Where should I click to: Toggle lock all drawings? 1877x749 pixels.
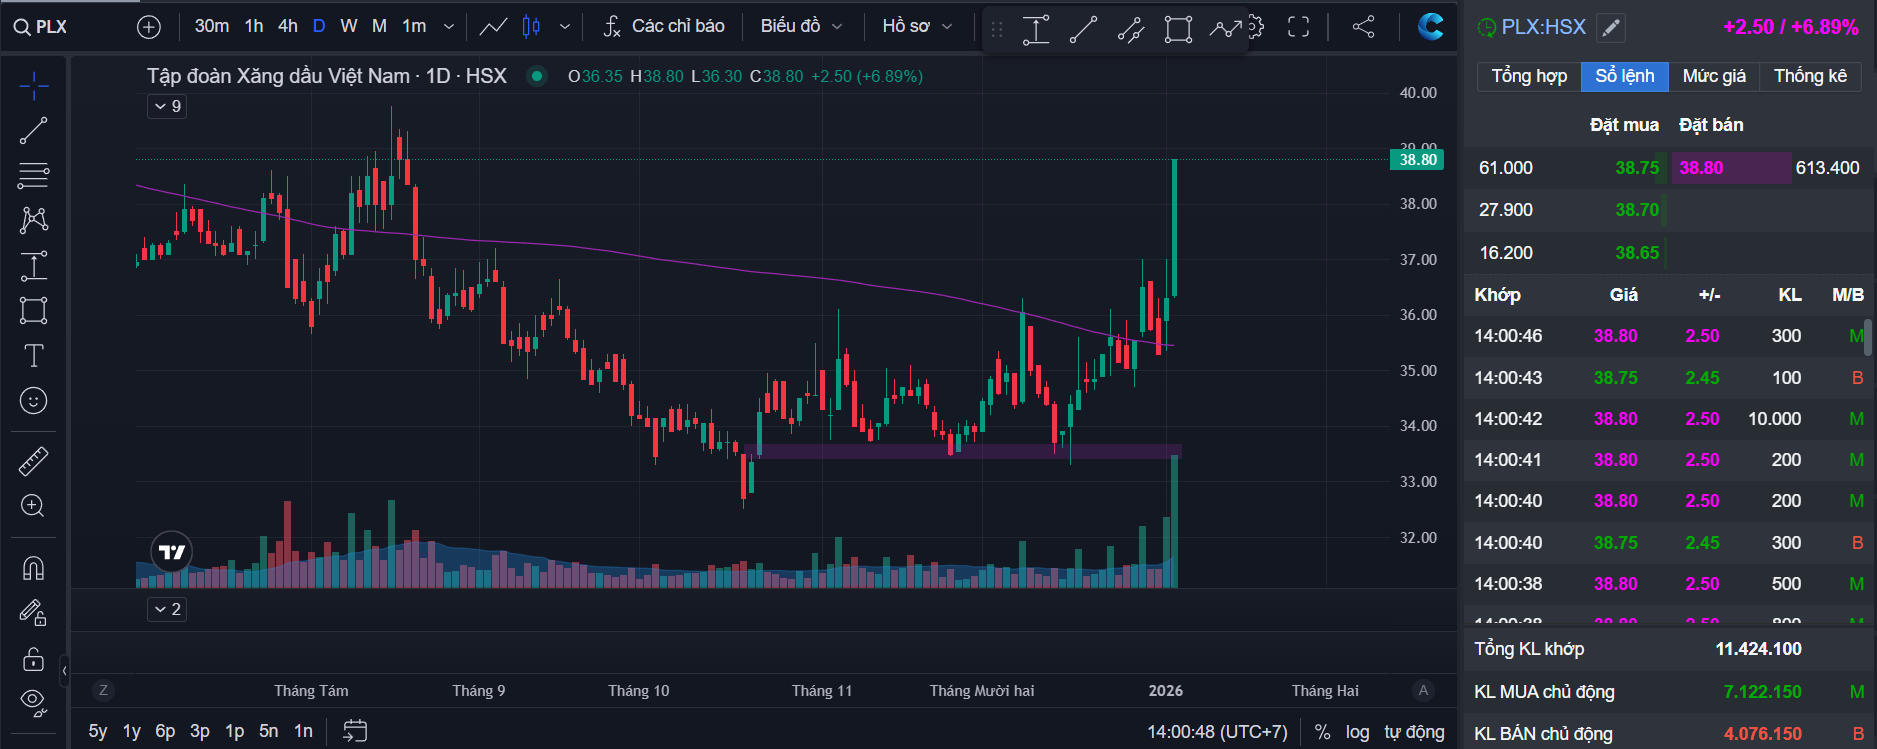coord(34,658)
